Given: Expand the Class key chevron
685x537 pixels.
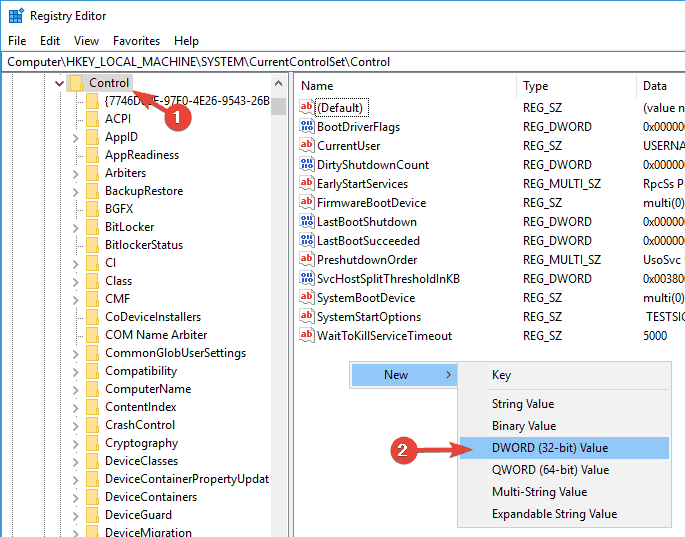Looking at the screenshot, I should point(78,281).
